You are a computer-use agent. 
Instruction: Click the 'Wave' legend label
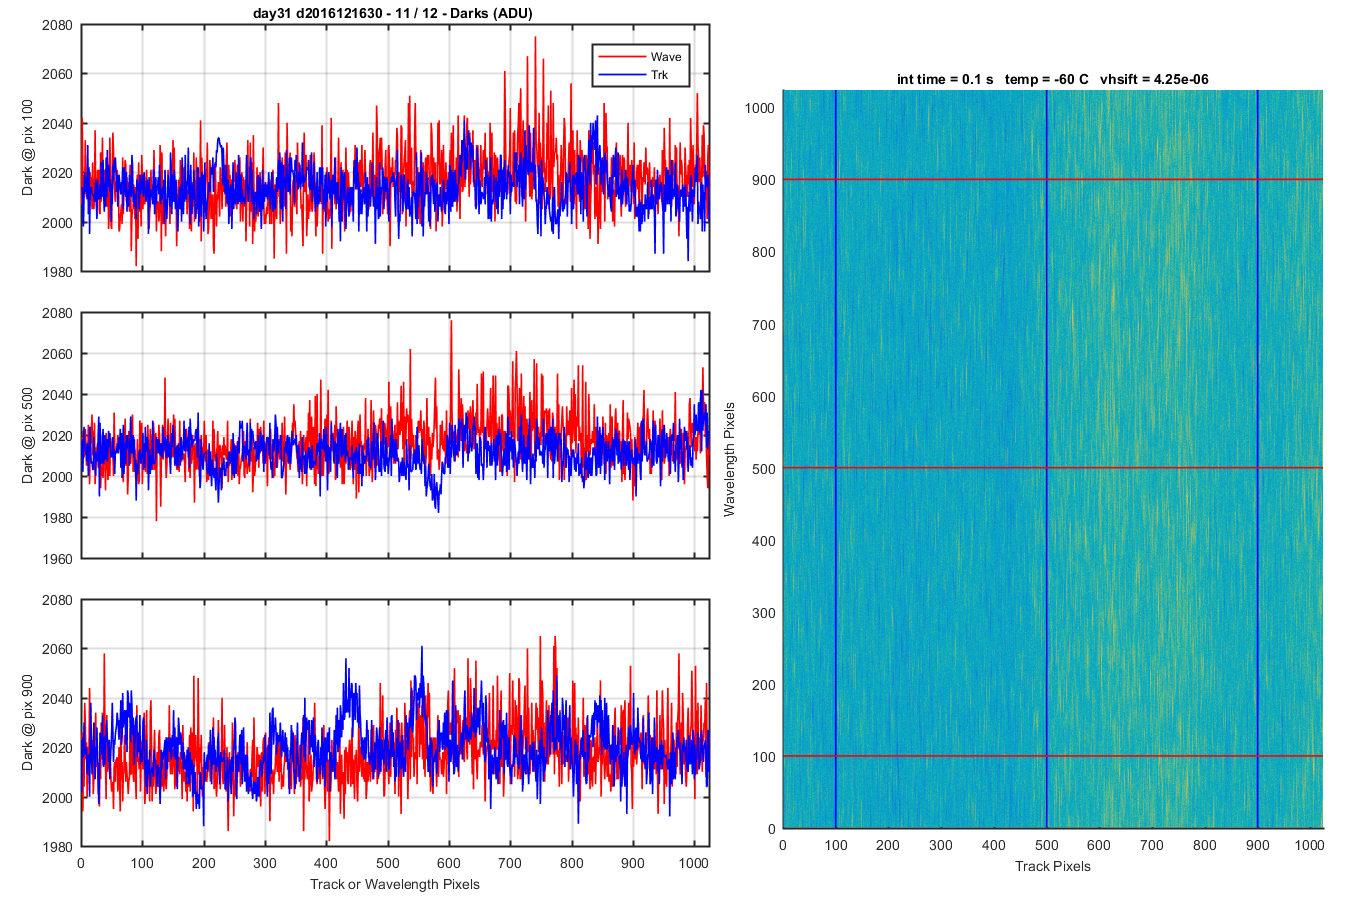tap(665, 57)
